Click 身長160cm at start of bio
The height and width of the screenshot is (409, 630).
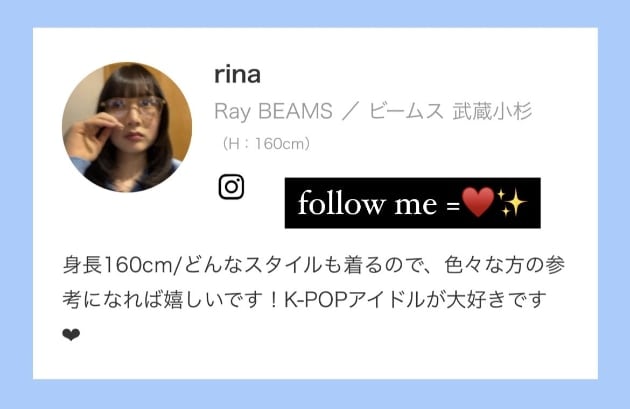pyautogui.click(x=119, y=265)
